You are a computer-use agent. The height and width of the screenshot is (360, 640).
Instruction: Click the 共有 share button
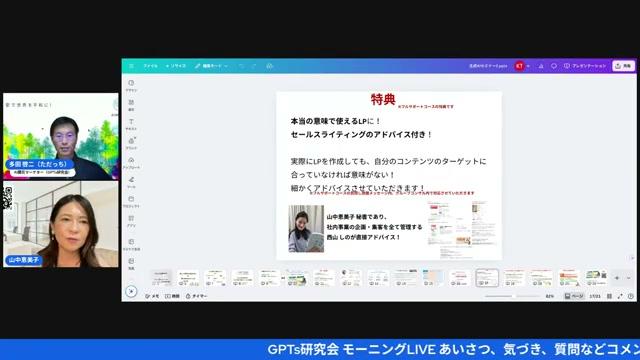623,66
